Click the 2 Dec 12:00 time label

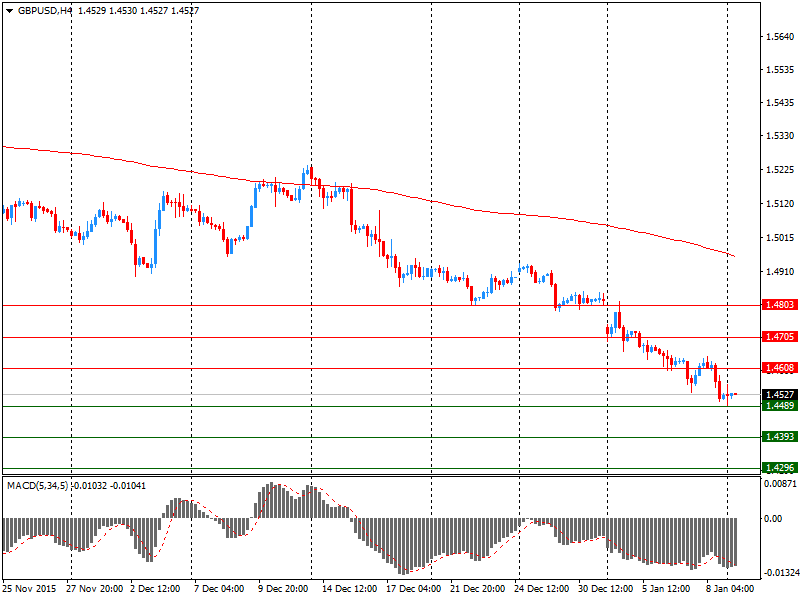pyautogui.click(x=155, y=589)
